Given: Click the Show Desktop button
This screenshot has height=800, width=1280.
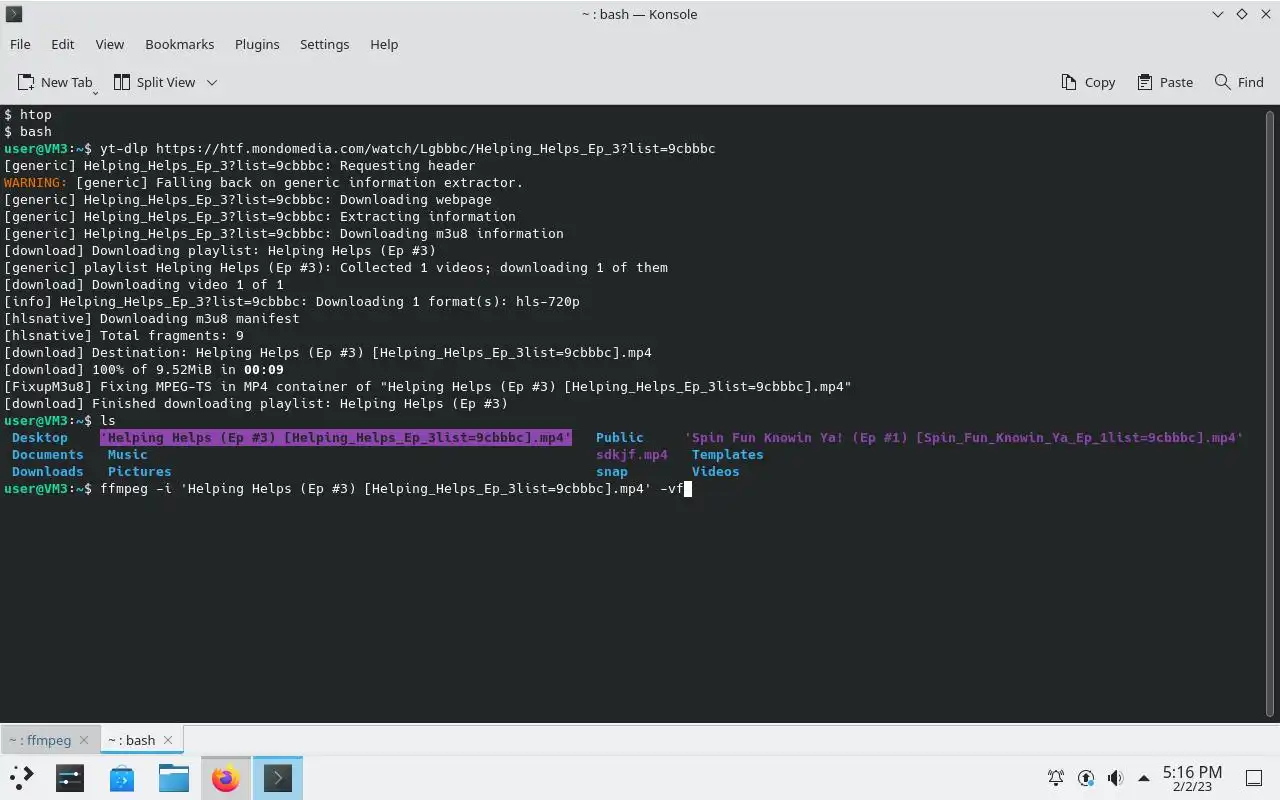Looking at the screenshot, I should point(1254,777).
